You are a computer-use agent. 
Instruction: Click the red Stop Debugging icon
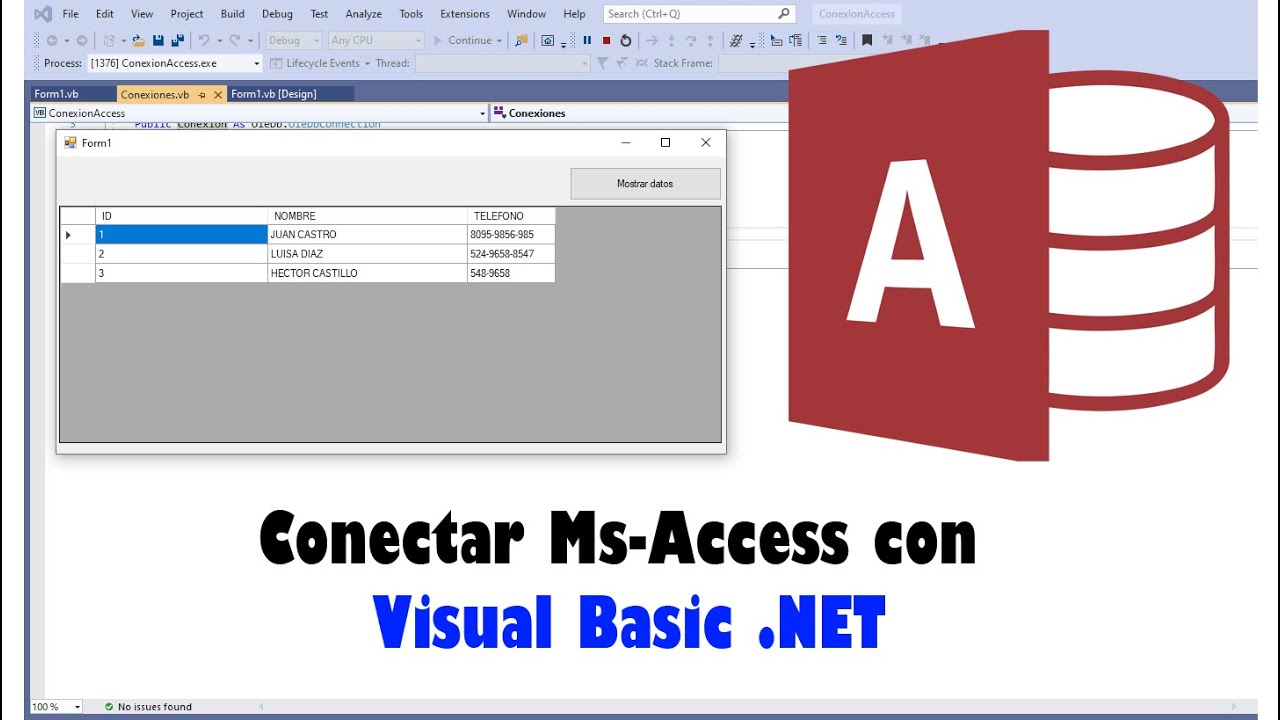pos(606,40)
